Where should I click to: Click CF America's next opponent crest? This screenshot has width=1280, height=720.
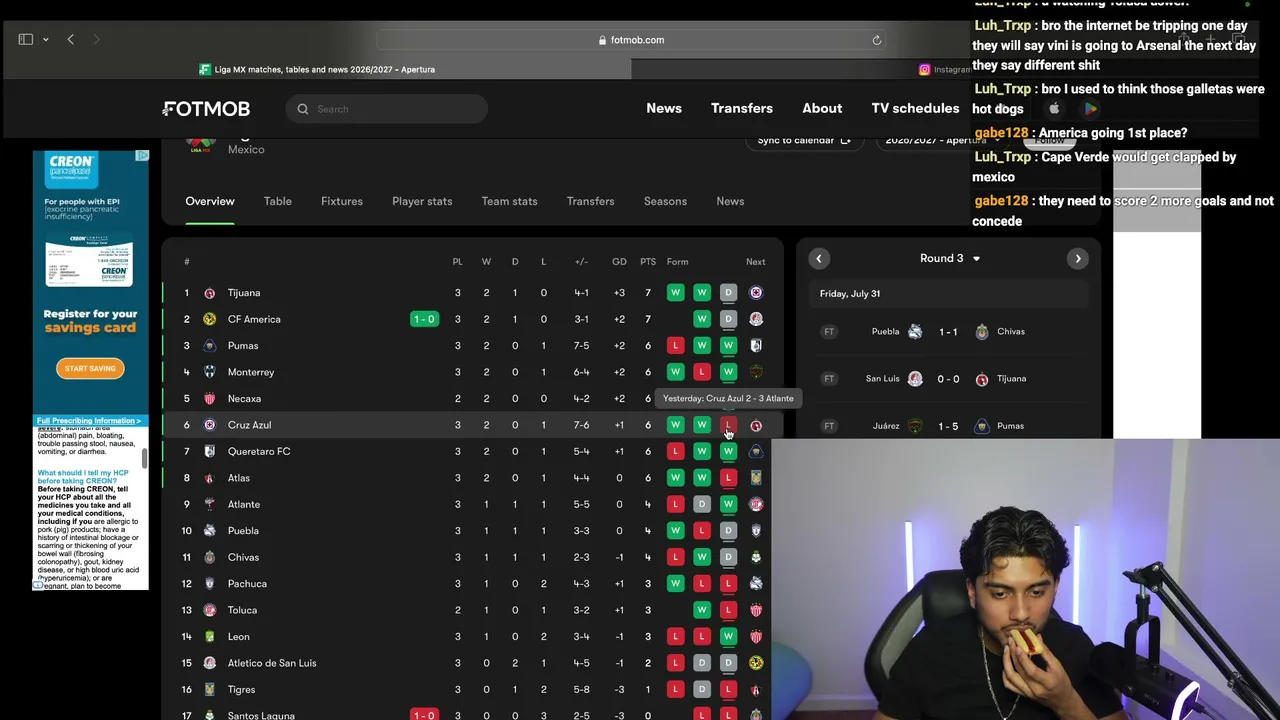tap(756, 319)
